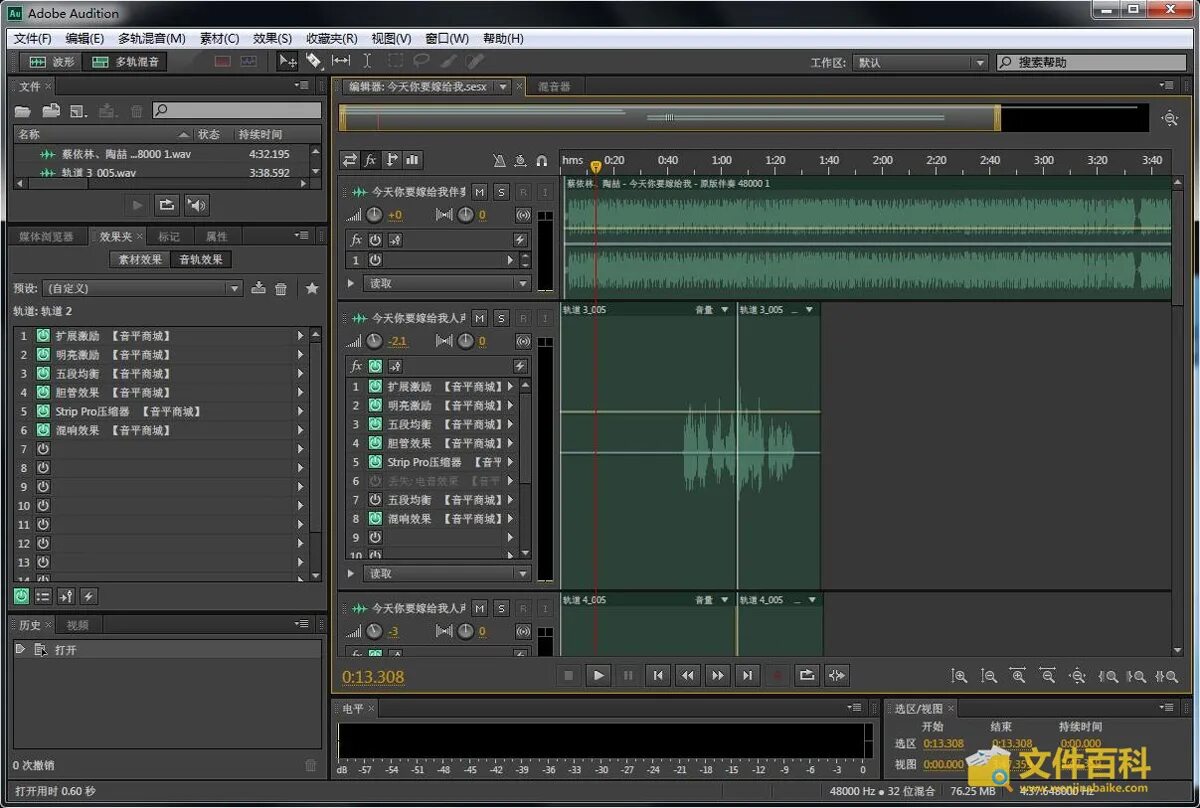Select the Razor cut tool
1200x808 pixels.
pyautogui.click(x=314, y=61)
